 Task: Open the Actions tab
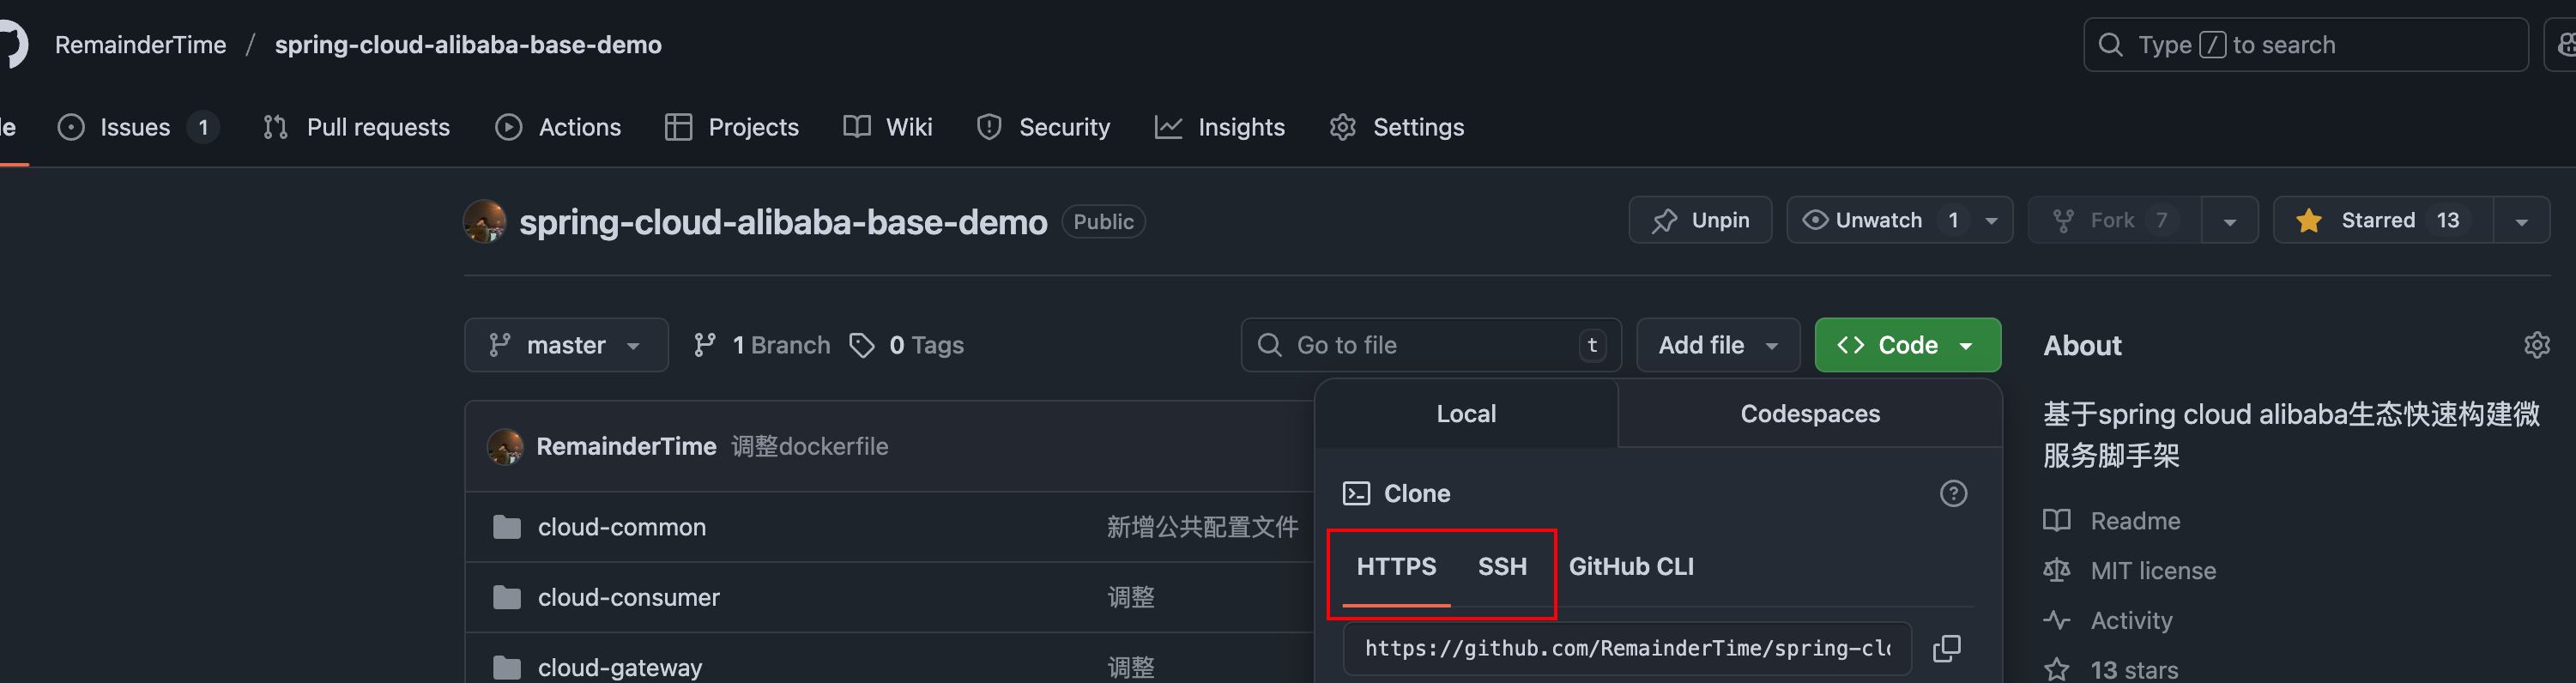pyautogui.click(x=559, y=127)
